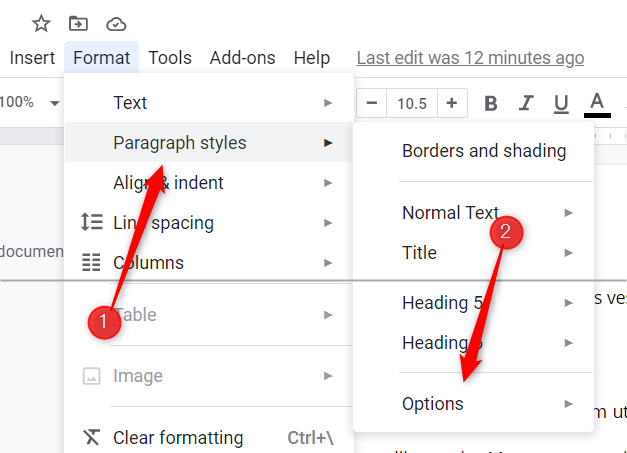The height and width of the screenshot is (453, 627).
Task: Toggle italic formatting
Action: point(526,103)
